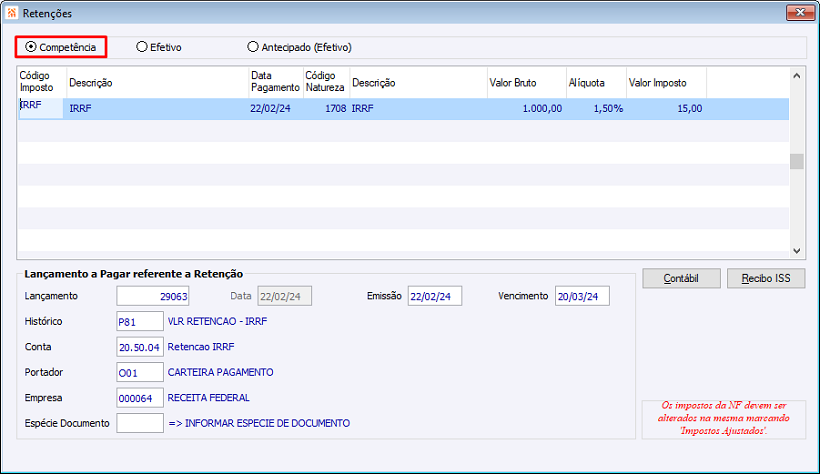This screenshot has height=474, width=820.
Task: Click the Retenções app icon in title bar
Action: click(12, 13)
